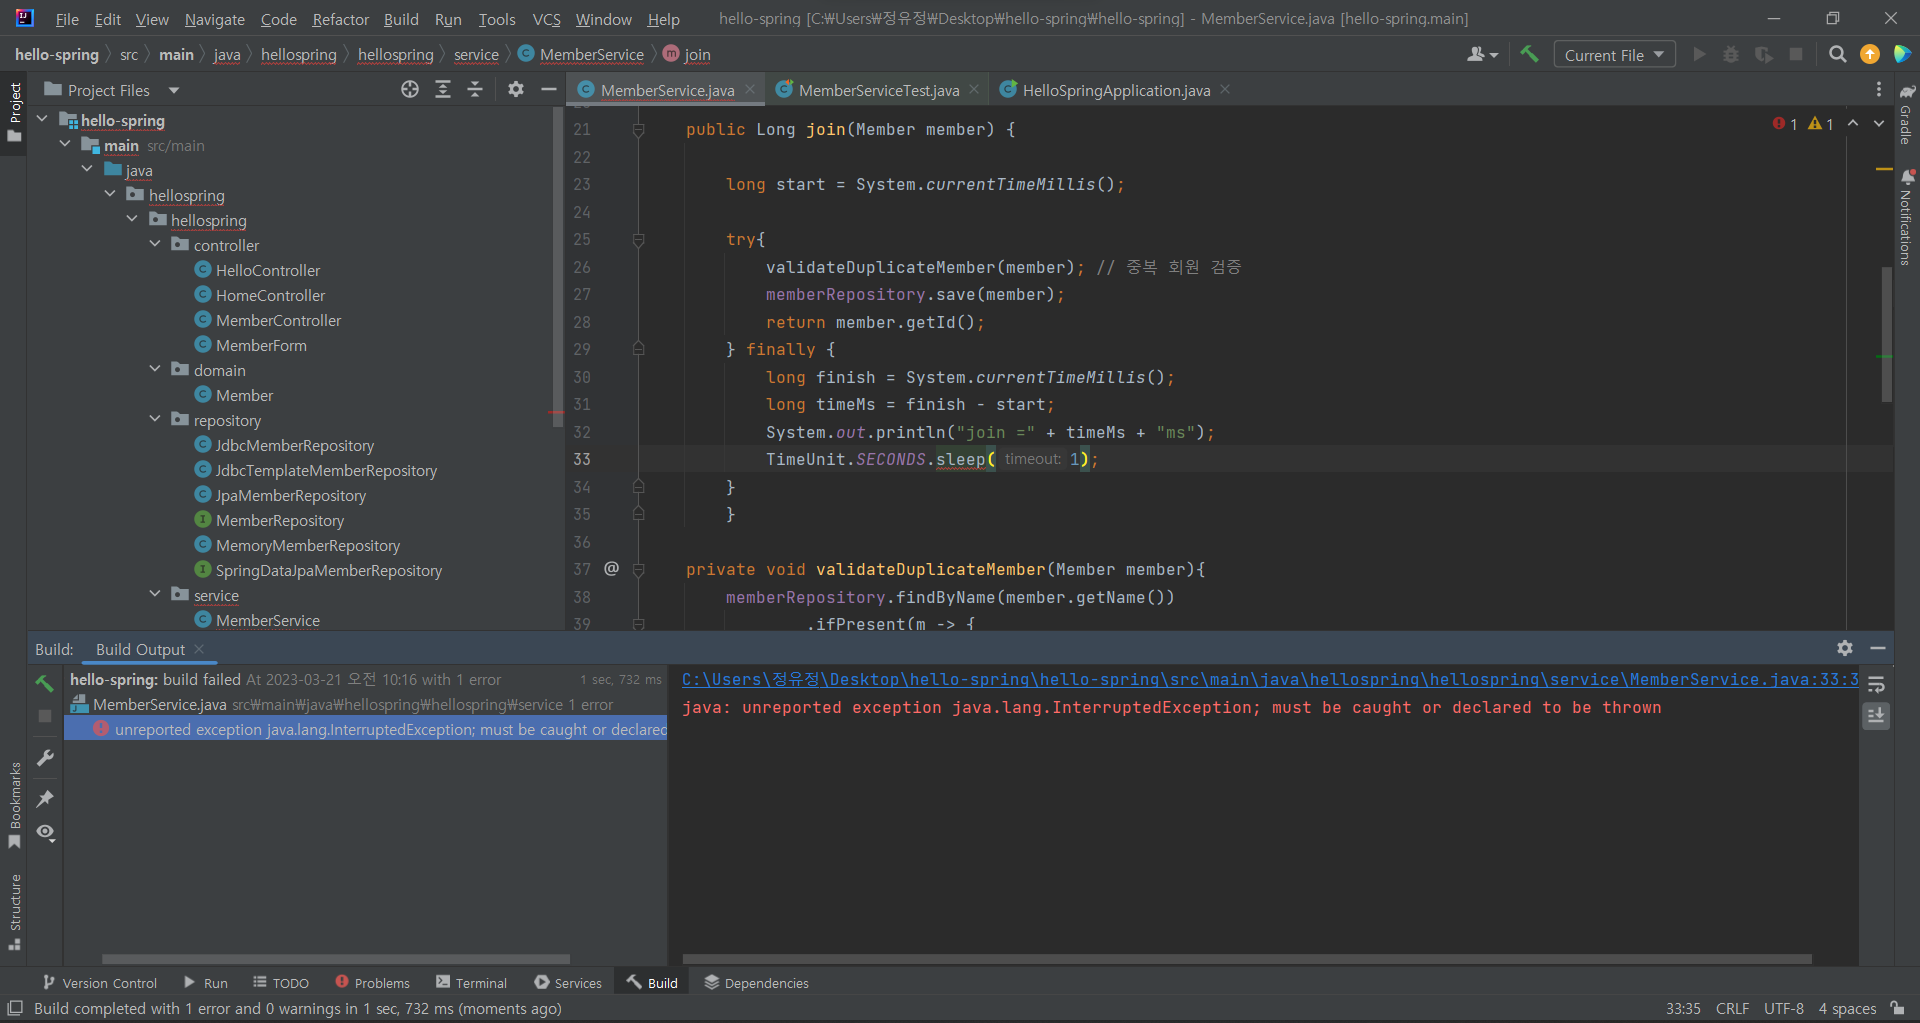The width and height of the screenshot is (1920, 1023).
Task: Click the IDE update arrow icon
Action: [1869, 54]
